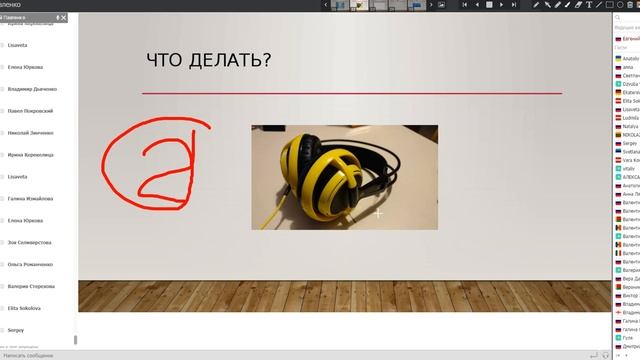640x360 pixels.
Task: Click the left panel vertical scrollbar
Action: tap(75, 340)
